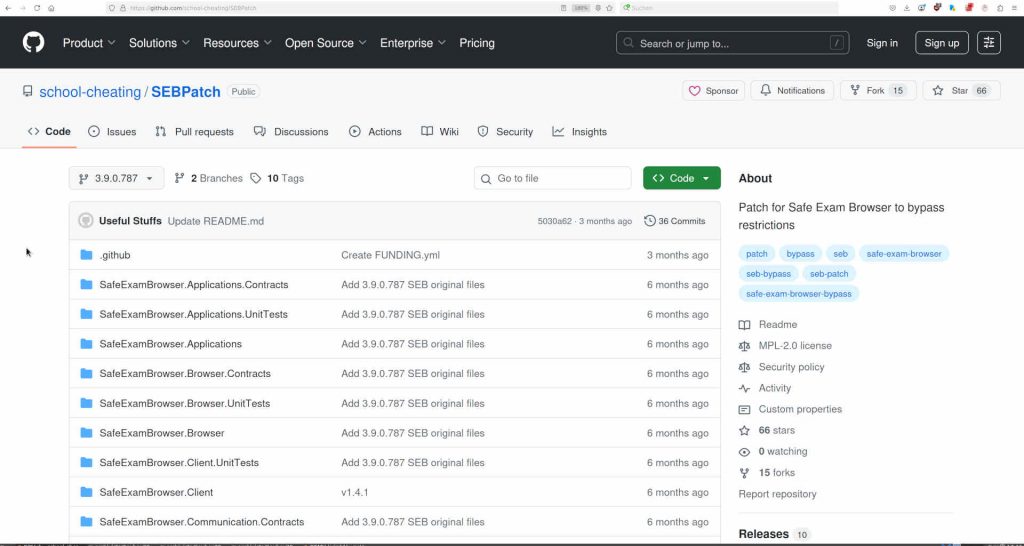This screenshot has height=546, width=1024.
Task: Click the seb-bypass topic tag
Action: (x=768, y=274)
